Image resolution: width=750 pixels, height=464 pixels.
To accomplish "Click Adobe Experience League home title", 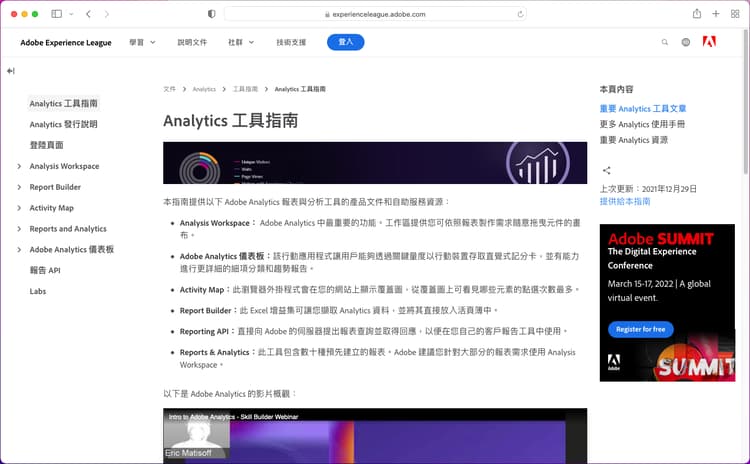I will click(66, 43).
